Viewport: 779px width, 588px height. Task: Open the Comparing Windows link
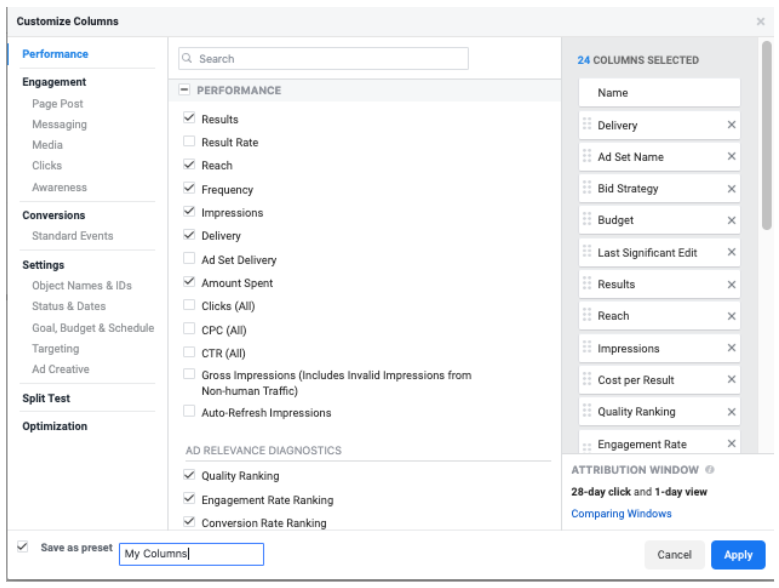pyautogui.click(x=621, y=514)
